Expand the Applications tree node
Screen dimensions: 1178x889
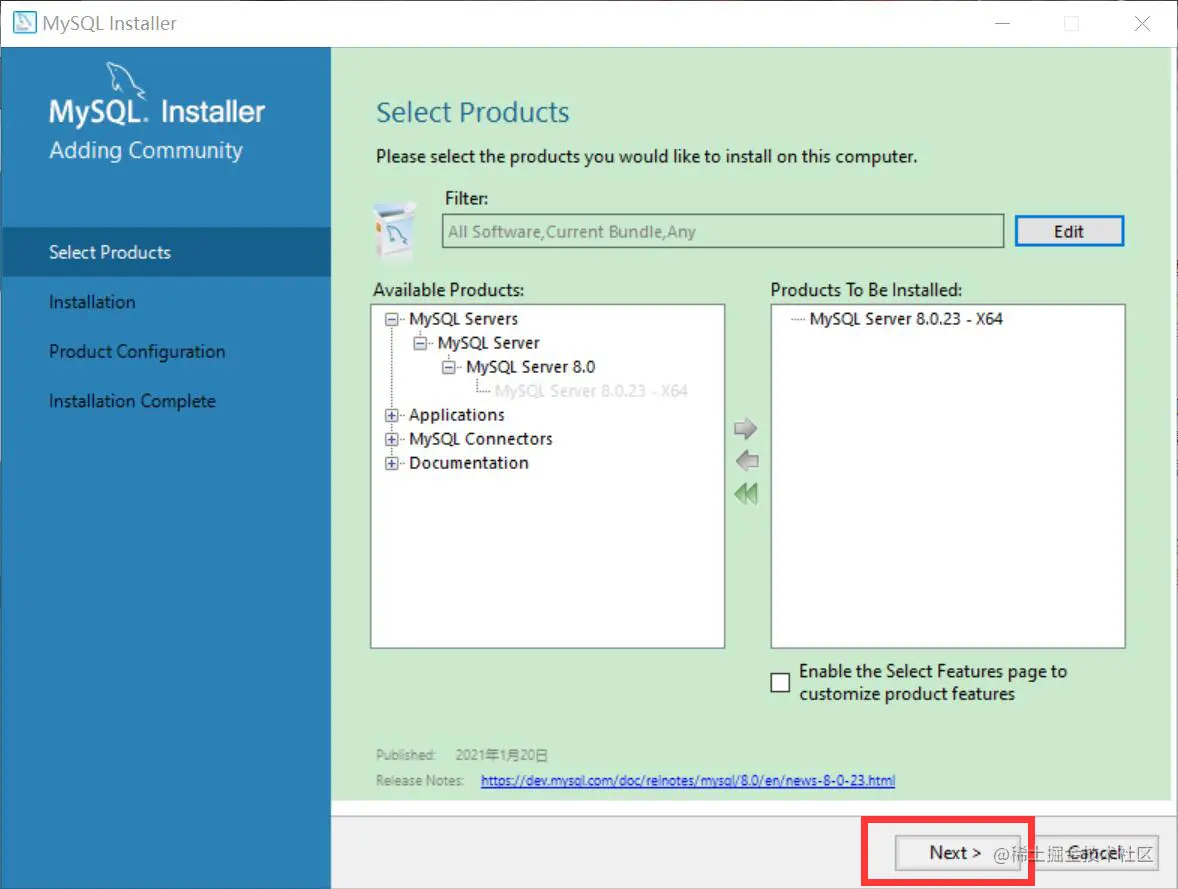pyautogui.click(x=391, y=416)
